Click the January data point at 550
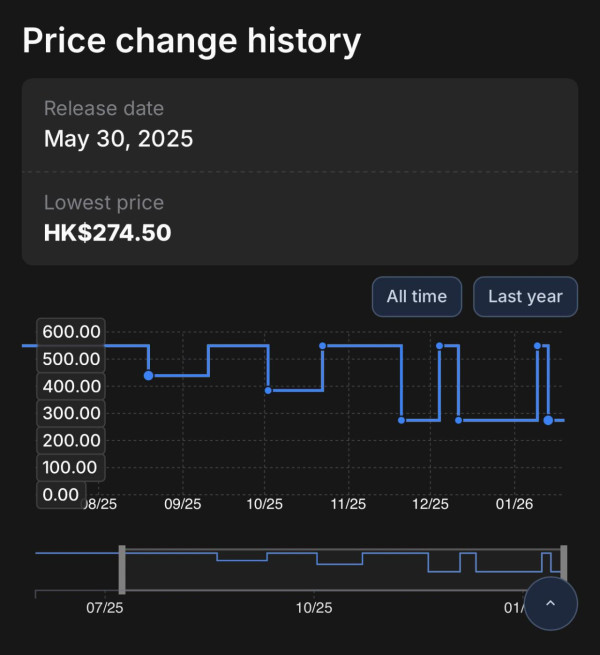Viewport: 600px width, 655px height. 538,346
